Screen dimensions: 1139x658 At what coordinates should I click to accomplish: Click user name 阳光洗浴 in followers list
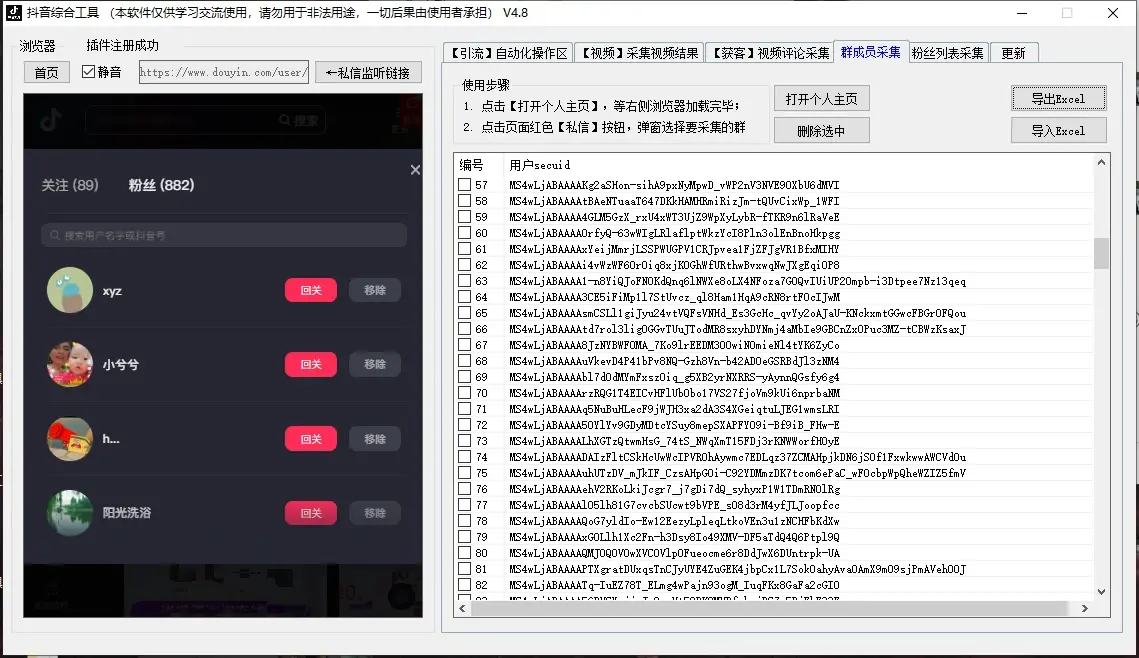[126, 513]
